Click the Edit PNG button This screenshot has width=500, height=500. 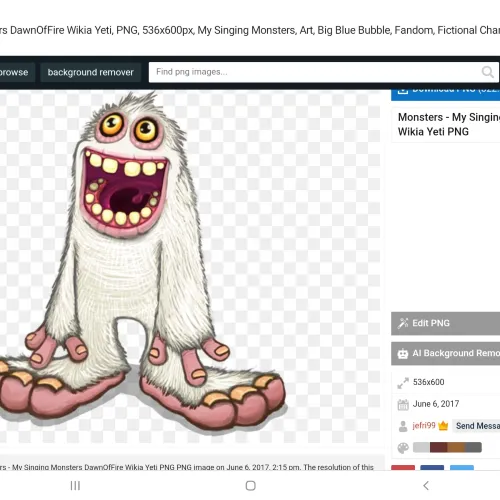445,323
